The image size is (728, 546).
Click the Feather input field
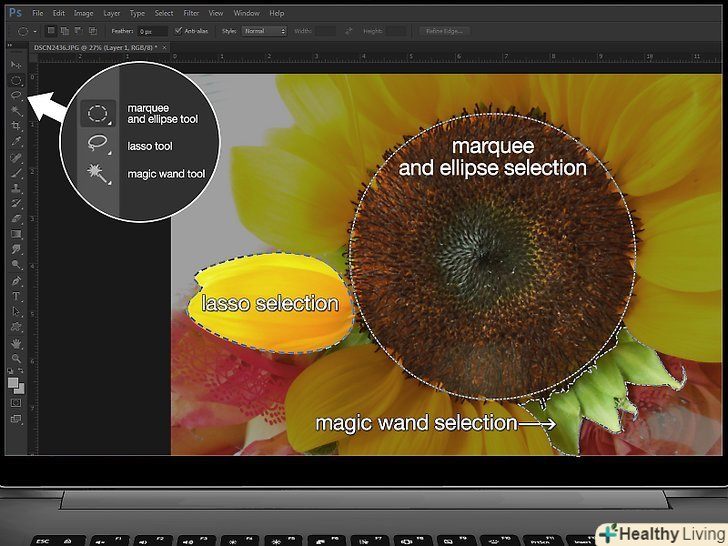[x=153, y=31]
